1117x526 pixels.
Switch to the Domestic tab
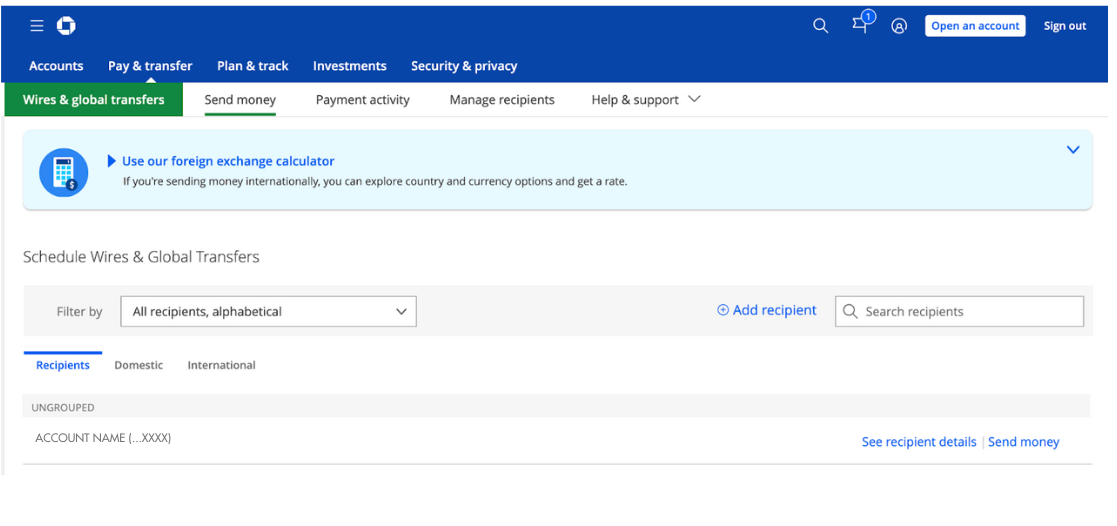click(x=138, y=366)
